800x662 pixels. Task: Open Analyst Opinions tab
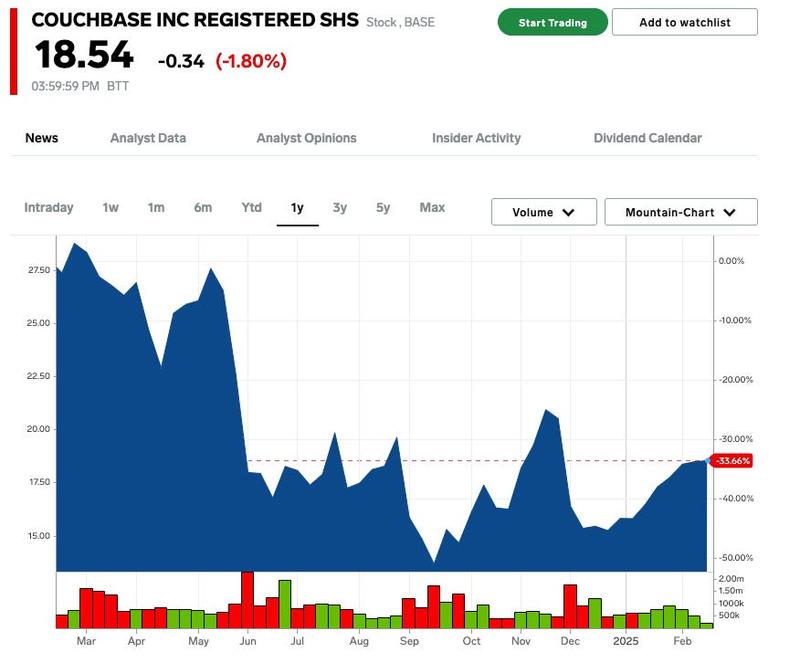[x=306, y=138]
